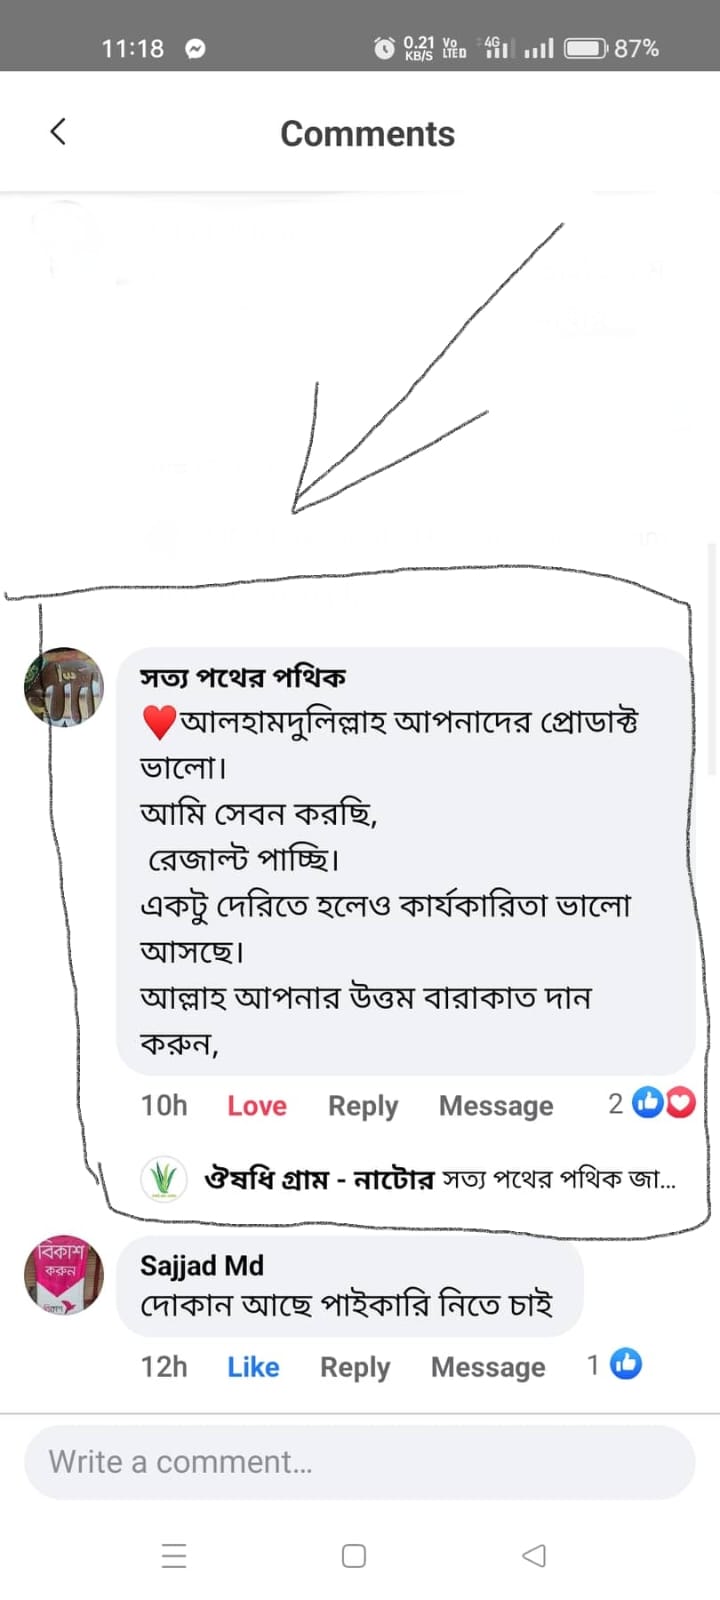Tap the ঔষধি গ্রাম aloe vera page logo
The image size is (720, 1600).
[163, 1179]
